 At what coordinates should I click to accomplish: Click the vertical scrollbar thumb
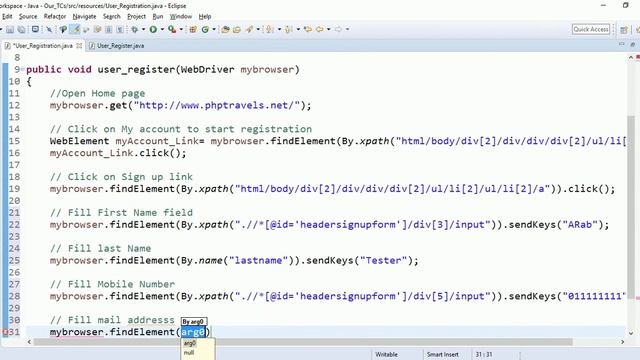point(631,207)
